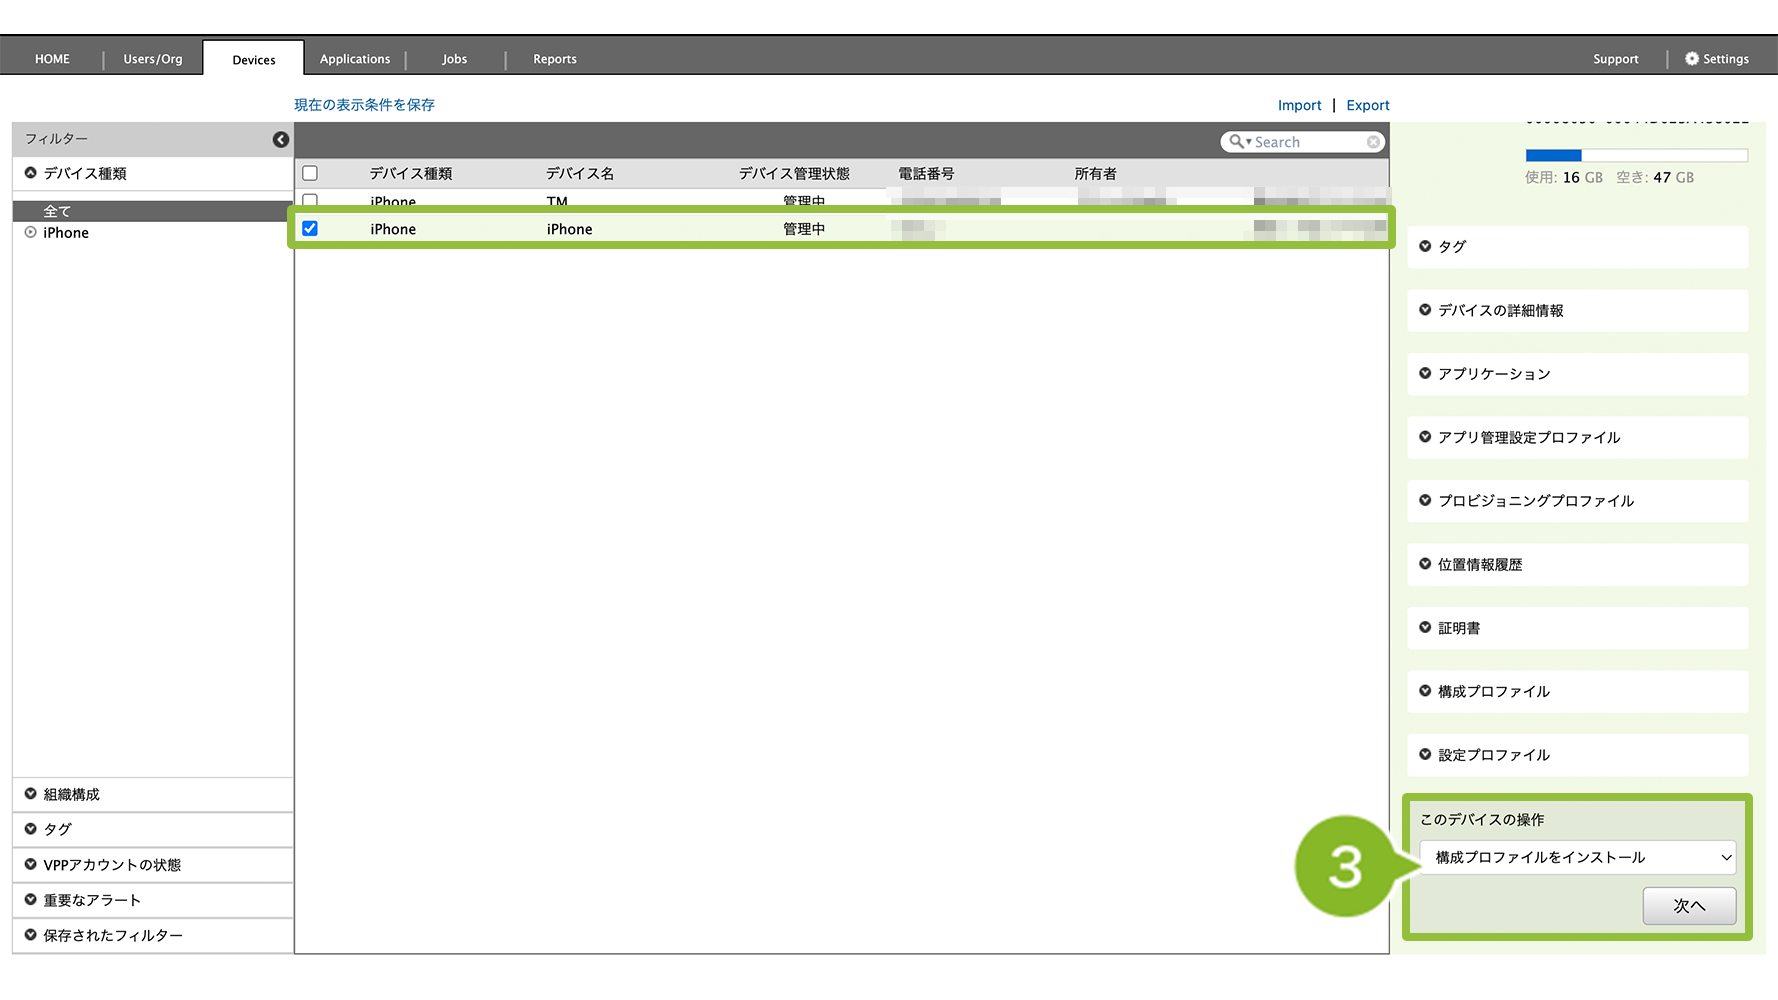Expand the 組織構成 filter section
The height and width of the screenshot is (1000, 1778).
coord(31,794)
